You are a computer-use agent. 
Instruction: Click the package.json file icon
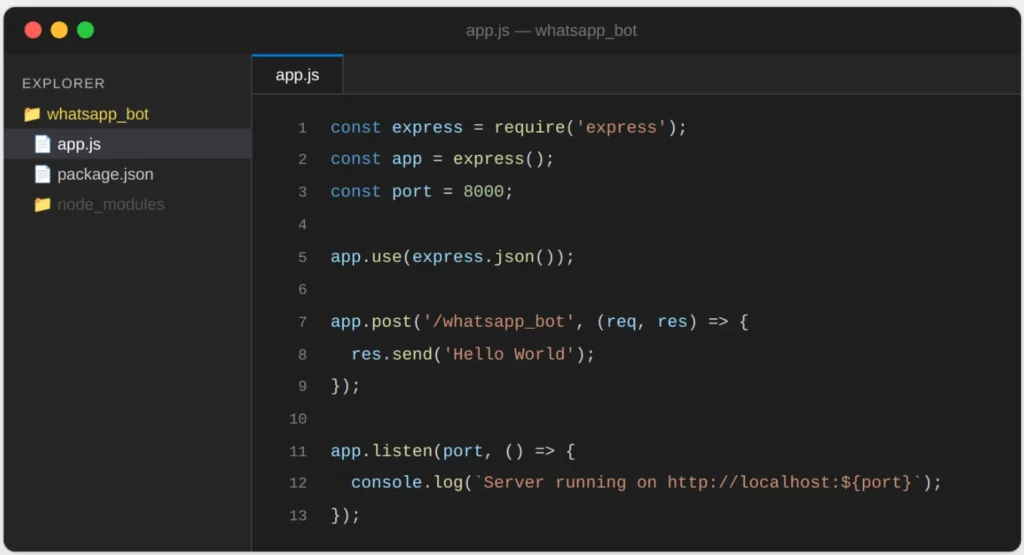coord(42,174)
